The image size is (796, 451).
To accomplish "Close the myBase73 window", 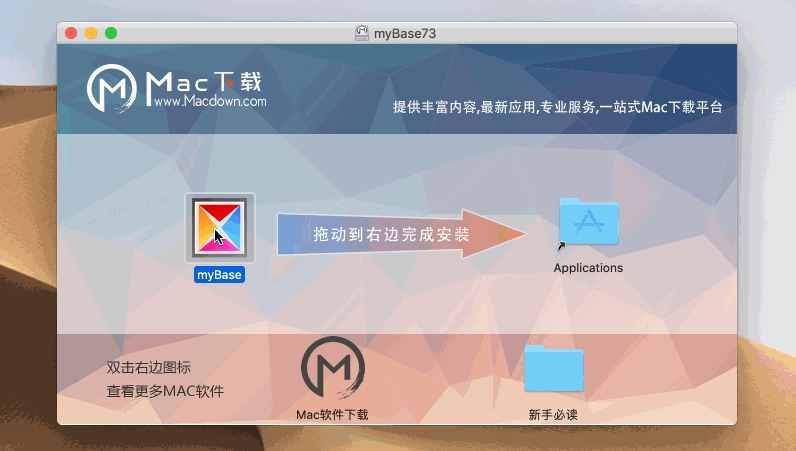I will tap(71, 33).
